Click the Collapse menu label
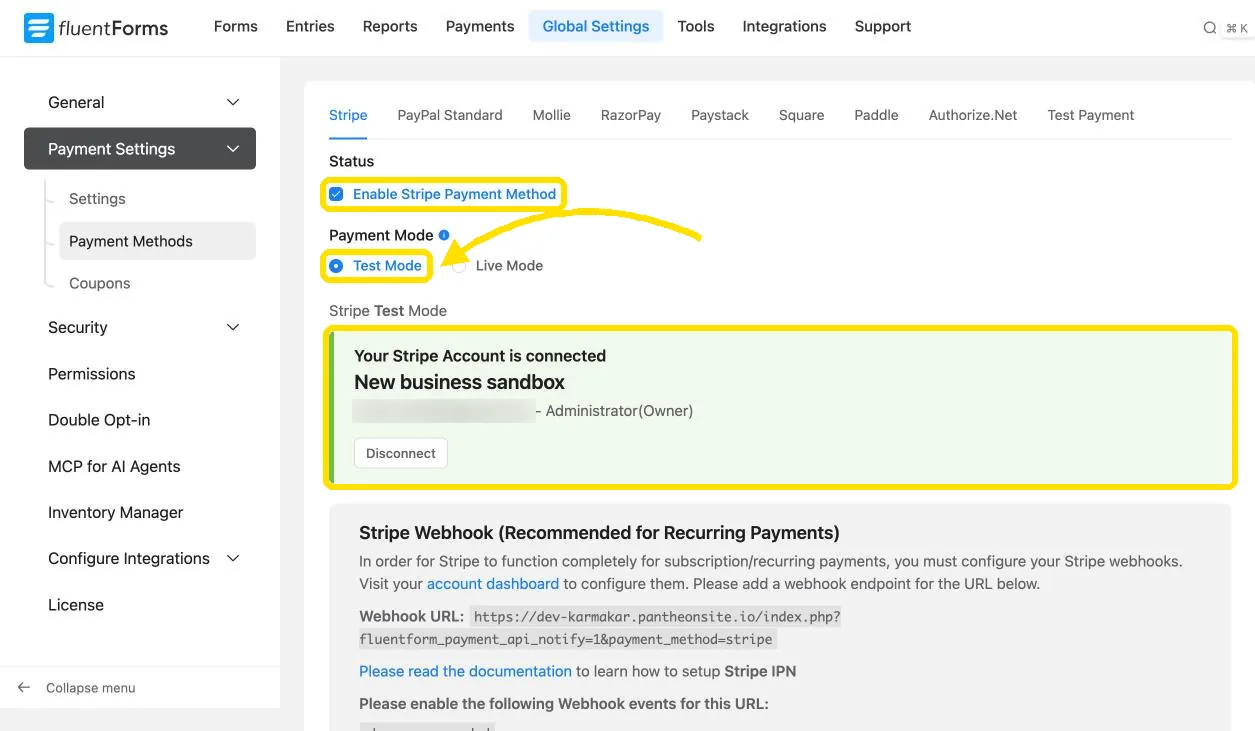The image size is (1255, 731). (91, 688)
